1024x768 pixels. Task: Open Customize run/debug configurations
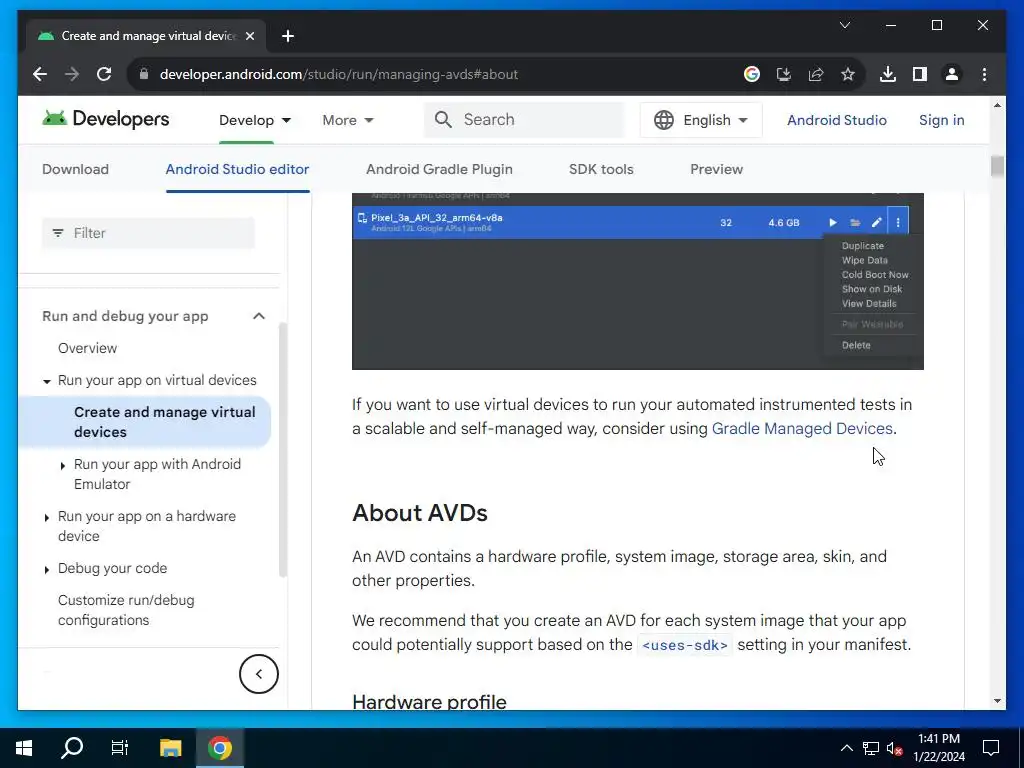pos(126,610)
